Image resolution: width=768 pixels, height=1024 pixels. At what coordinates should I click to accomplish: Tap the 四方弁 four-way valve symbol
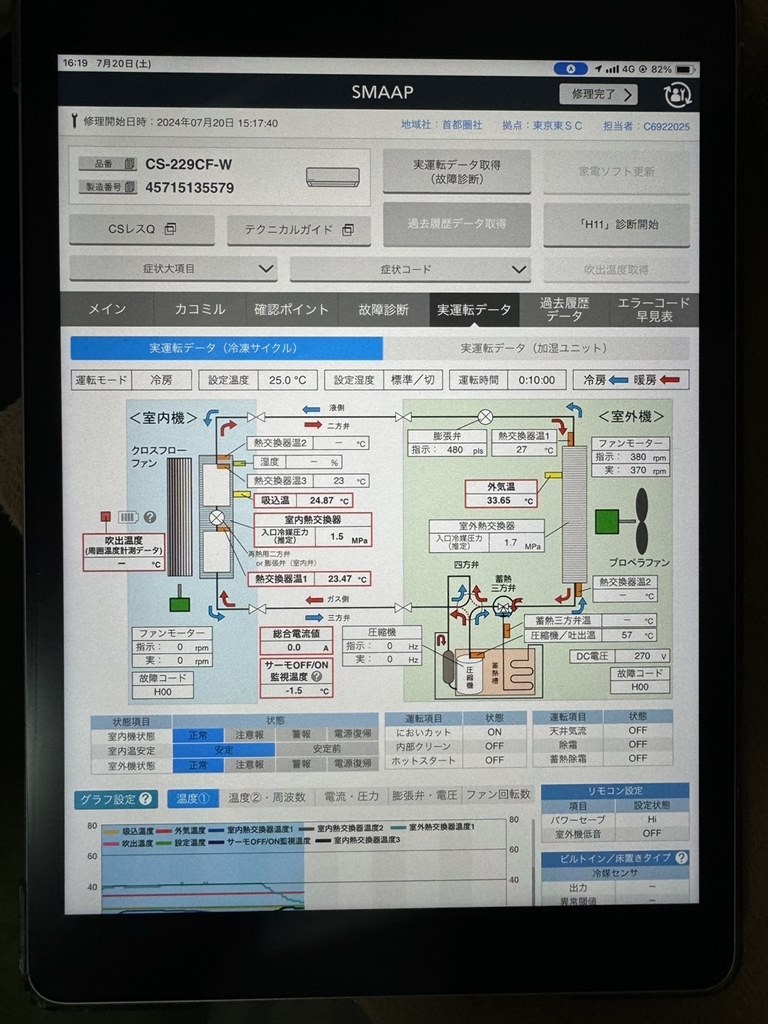[468, 607]
